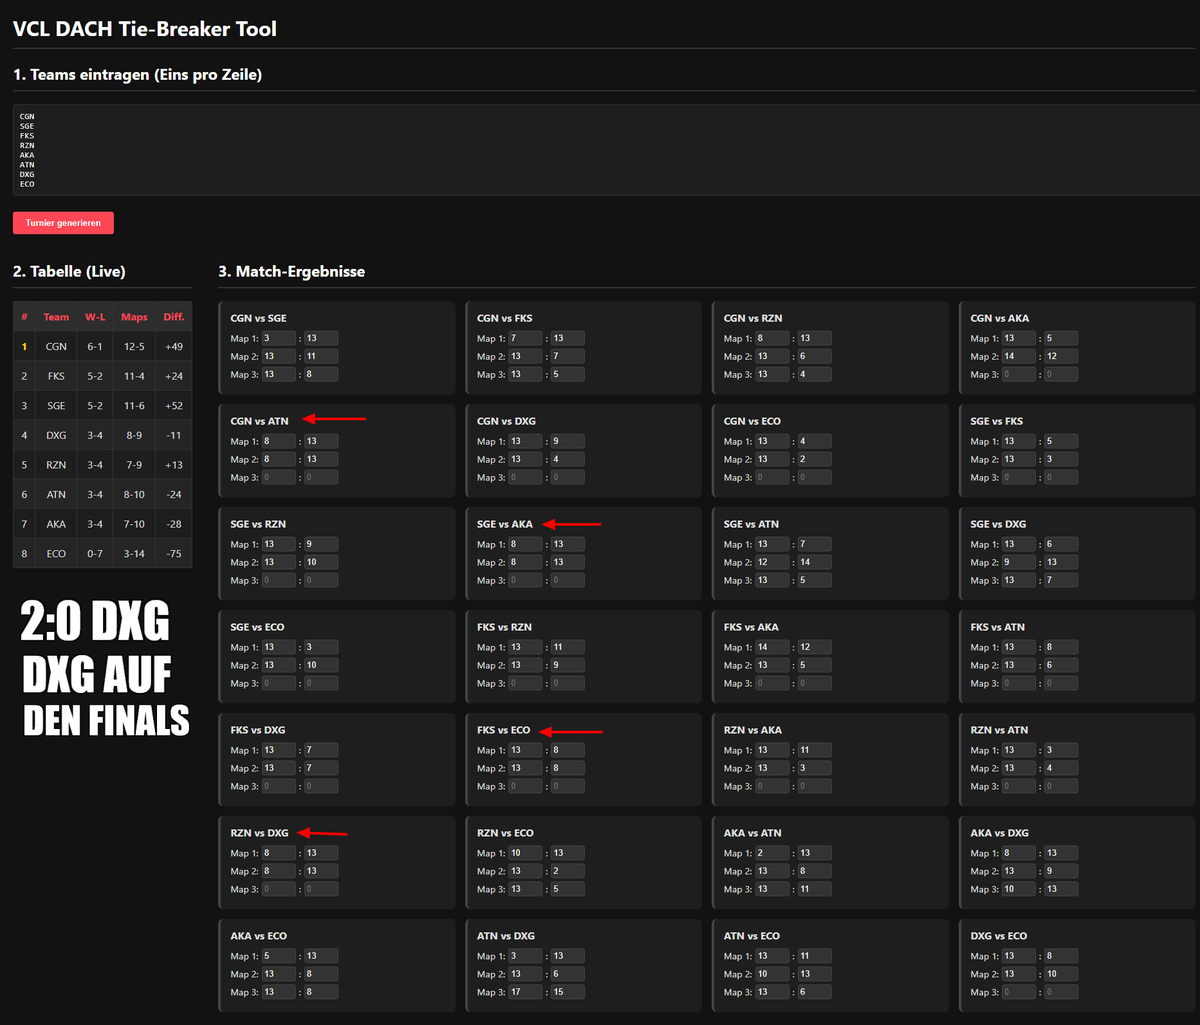Select RZN vs ATN Map 1 right score
The width and height of the screenshot is (1200, 1025).
(x=1061, y=750)
